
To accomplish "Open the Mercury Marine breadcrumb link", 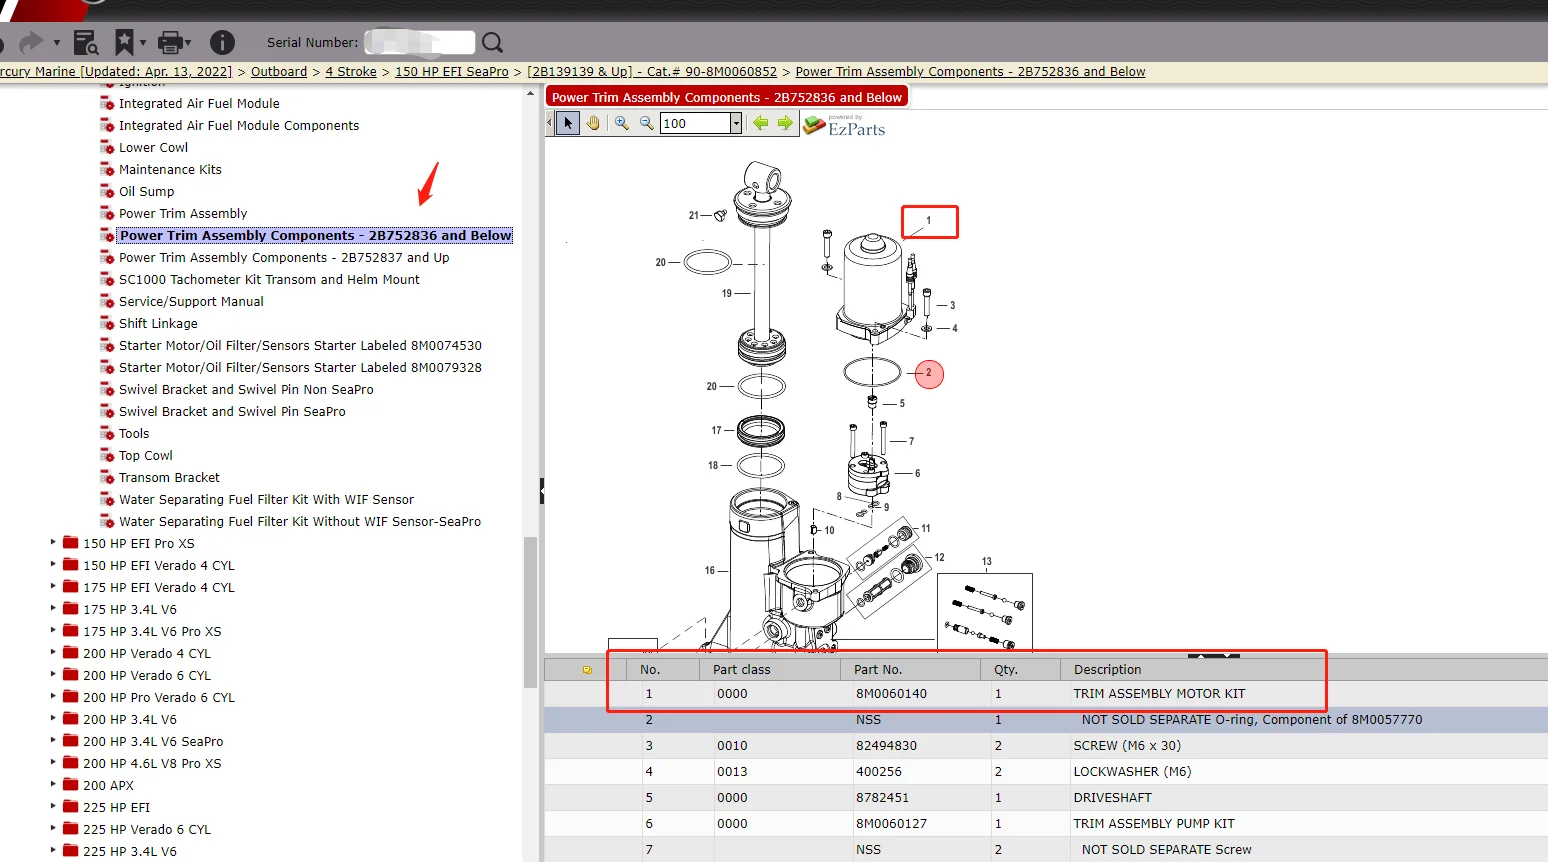I will (x=116, y=72).
